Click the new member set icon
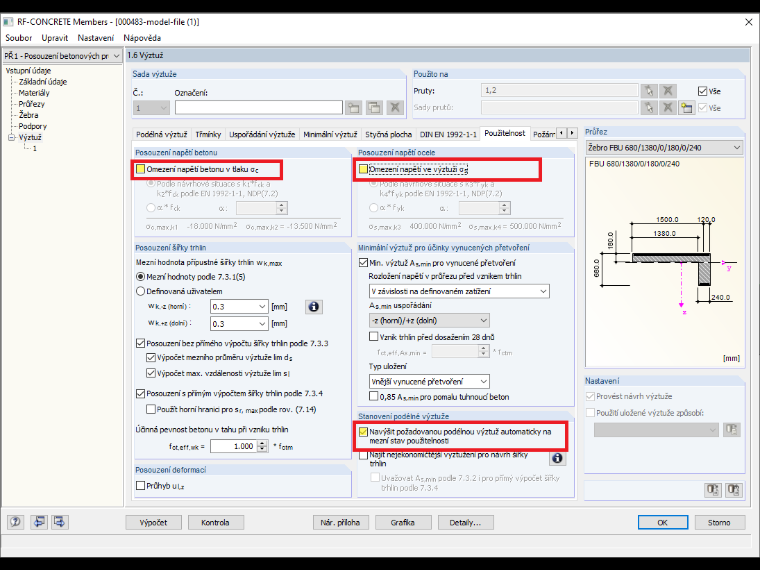Screen dimensions: 760x570 pyautogui.click(x=686, y=108)
